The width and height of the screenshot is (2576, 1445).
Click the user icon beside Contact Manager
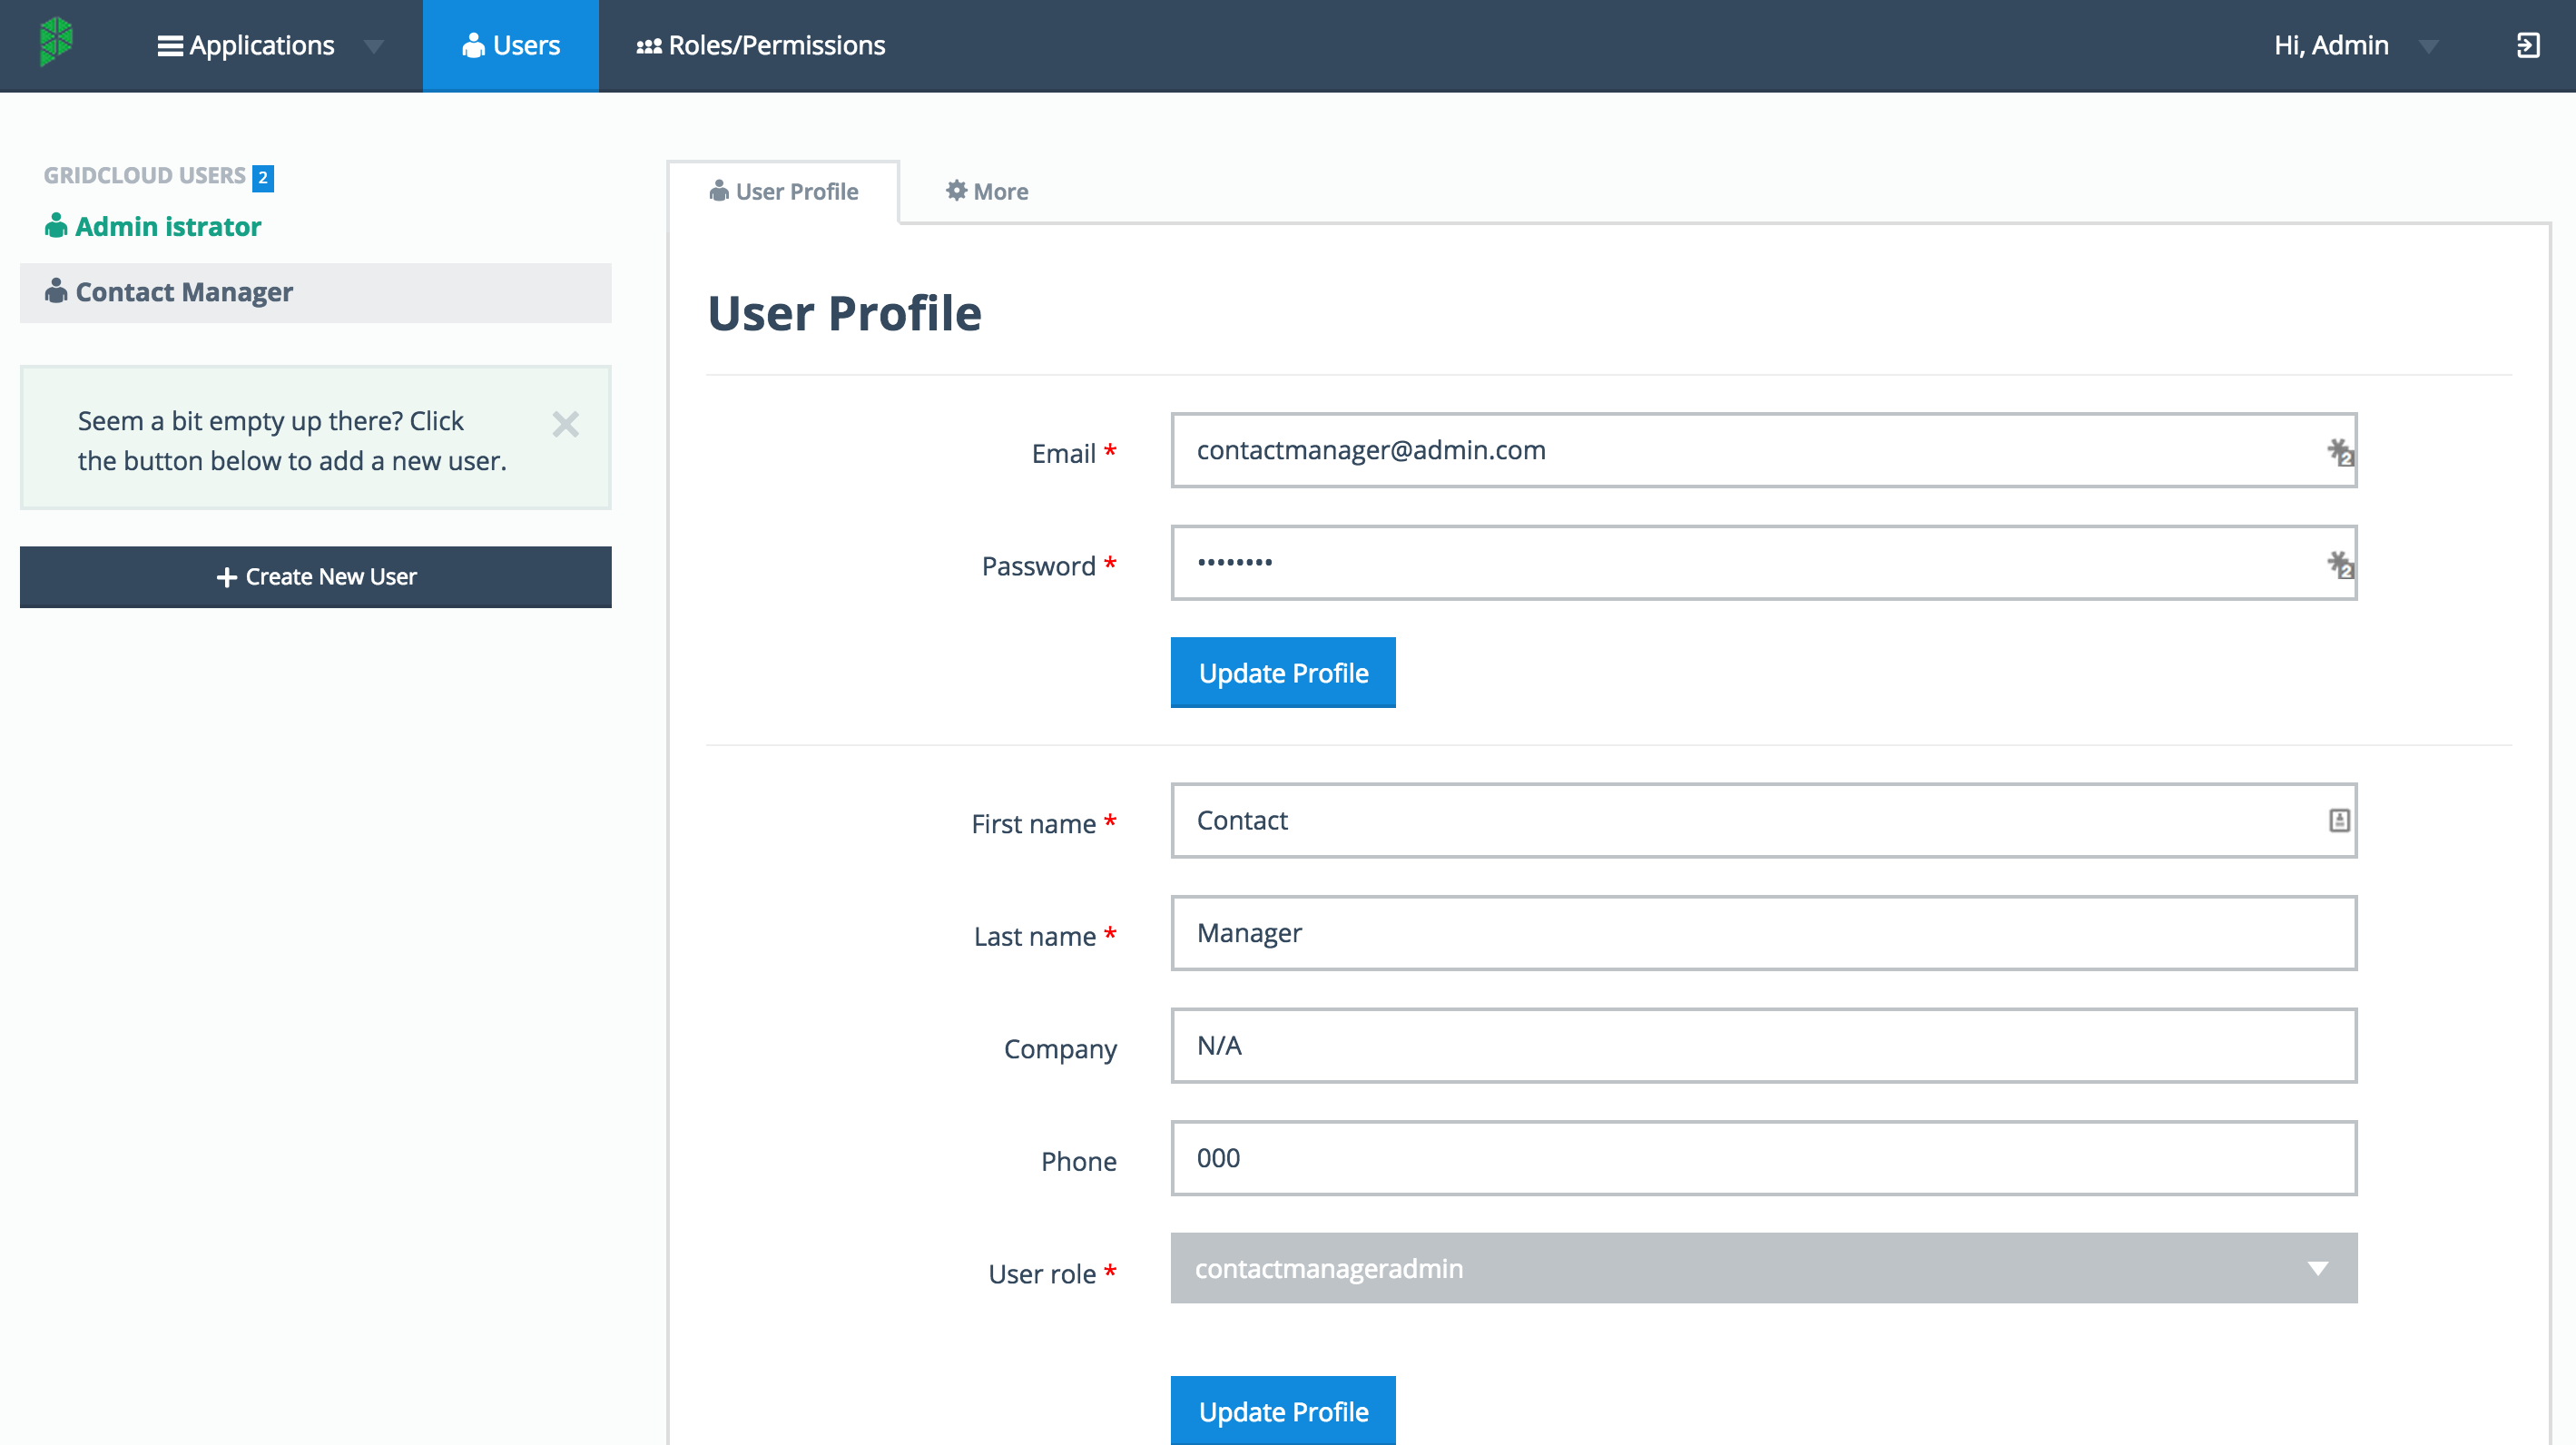[56, 292]
